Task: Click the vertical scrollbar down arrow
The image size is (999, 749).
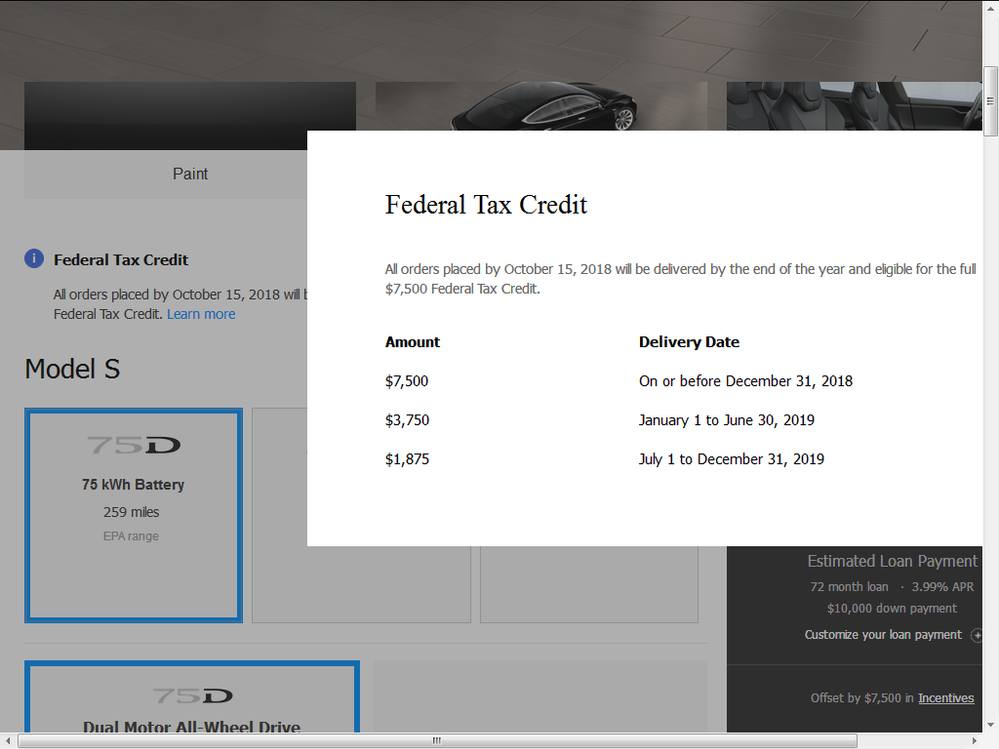Action: click(990, 724)
